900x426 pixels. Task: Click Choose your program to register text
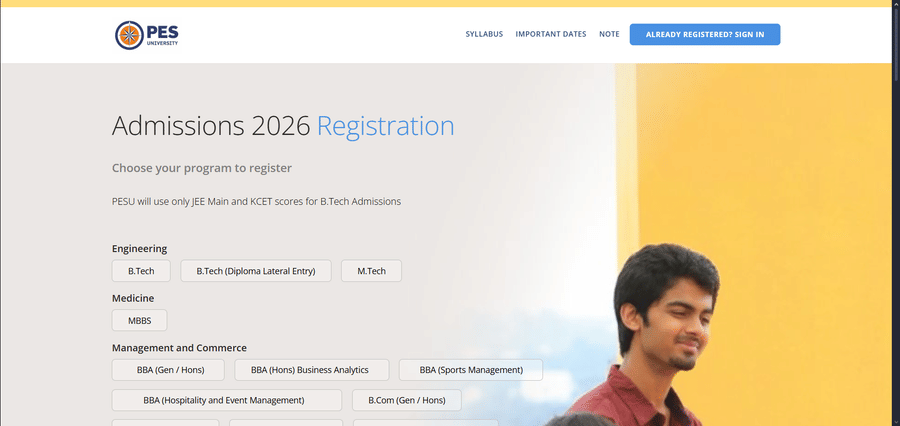tap(201, 168)
